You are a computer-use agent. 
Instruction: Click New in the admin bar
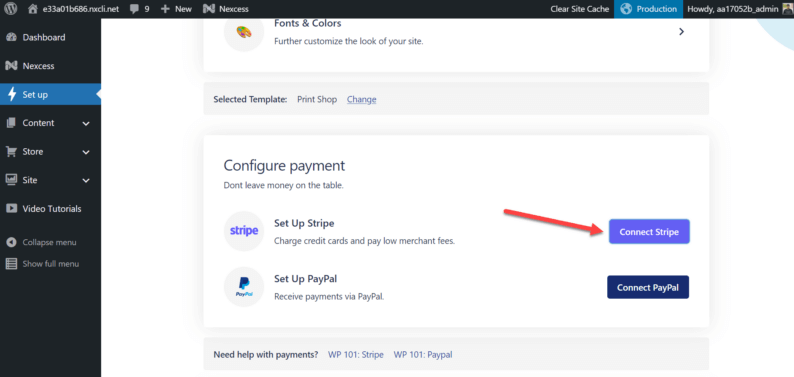point(183,9)
